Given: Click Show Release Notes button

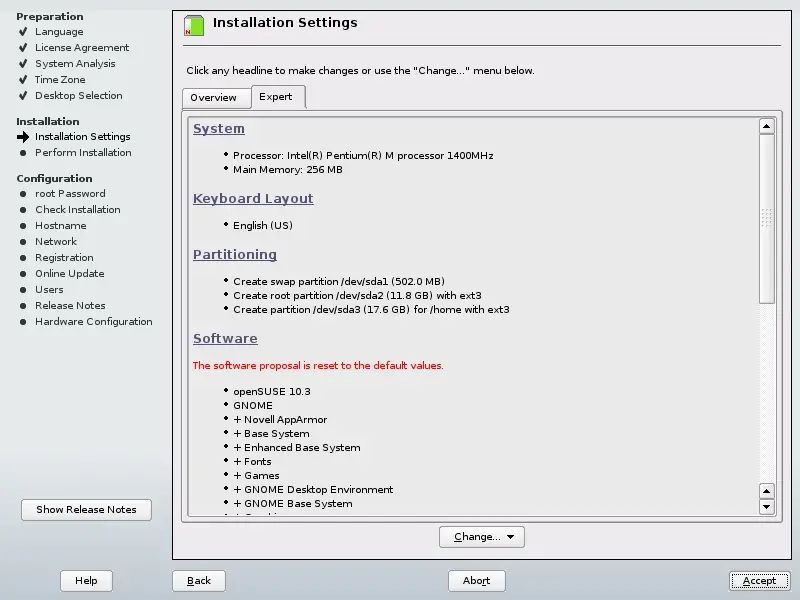Looking at the screenshot, I should coord(86,510).
